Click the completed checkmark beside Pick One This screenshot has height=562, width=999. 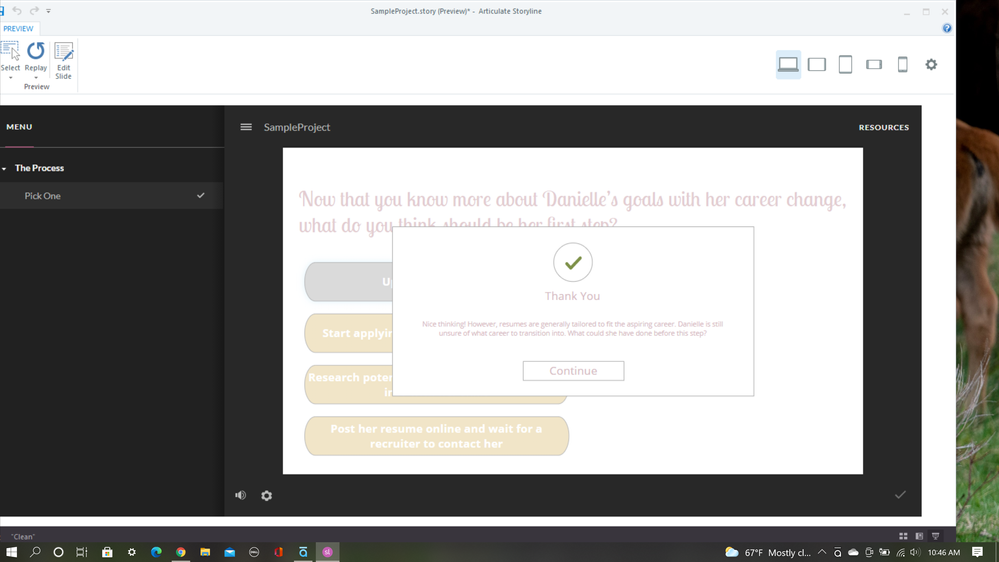click(x=201, y=196)
